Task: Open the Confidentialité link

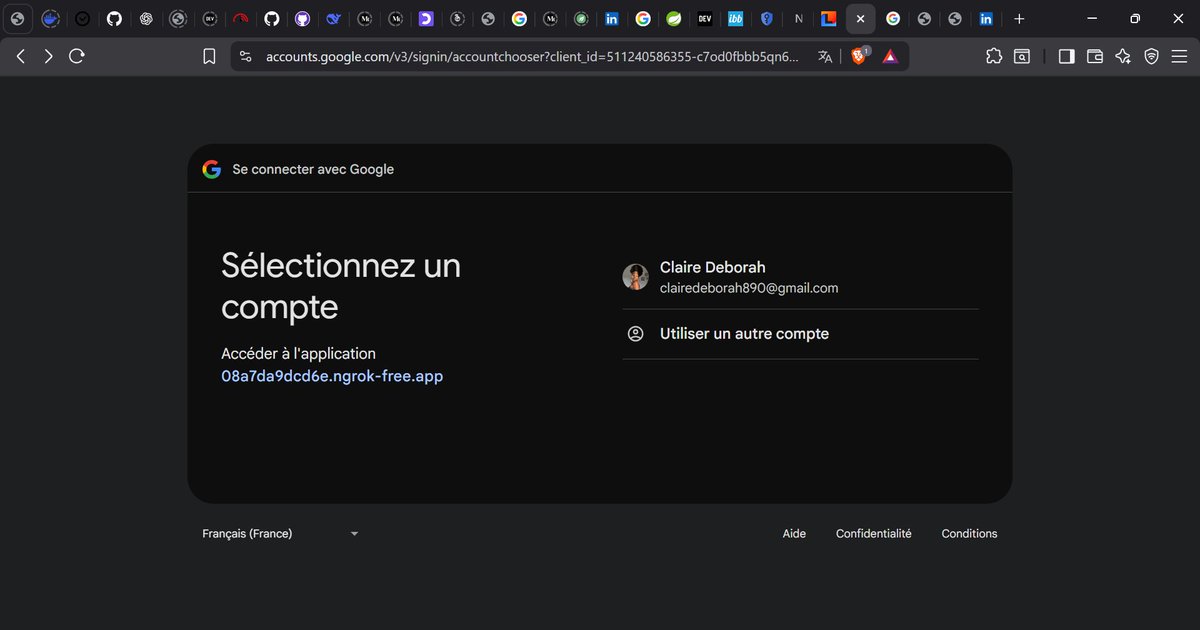Action: pos(874,534)
